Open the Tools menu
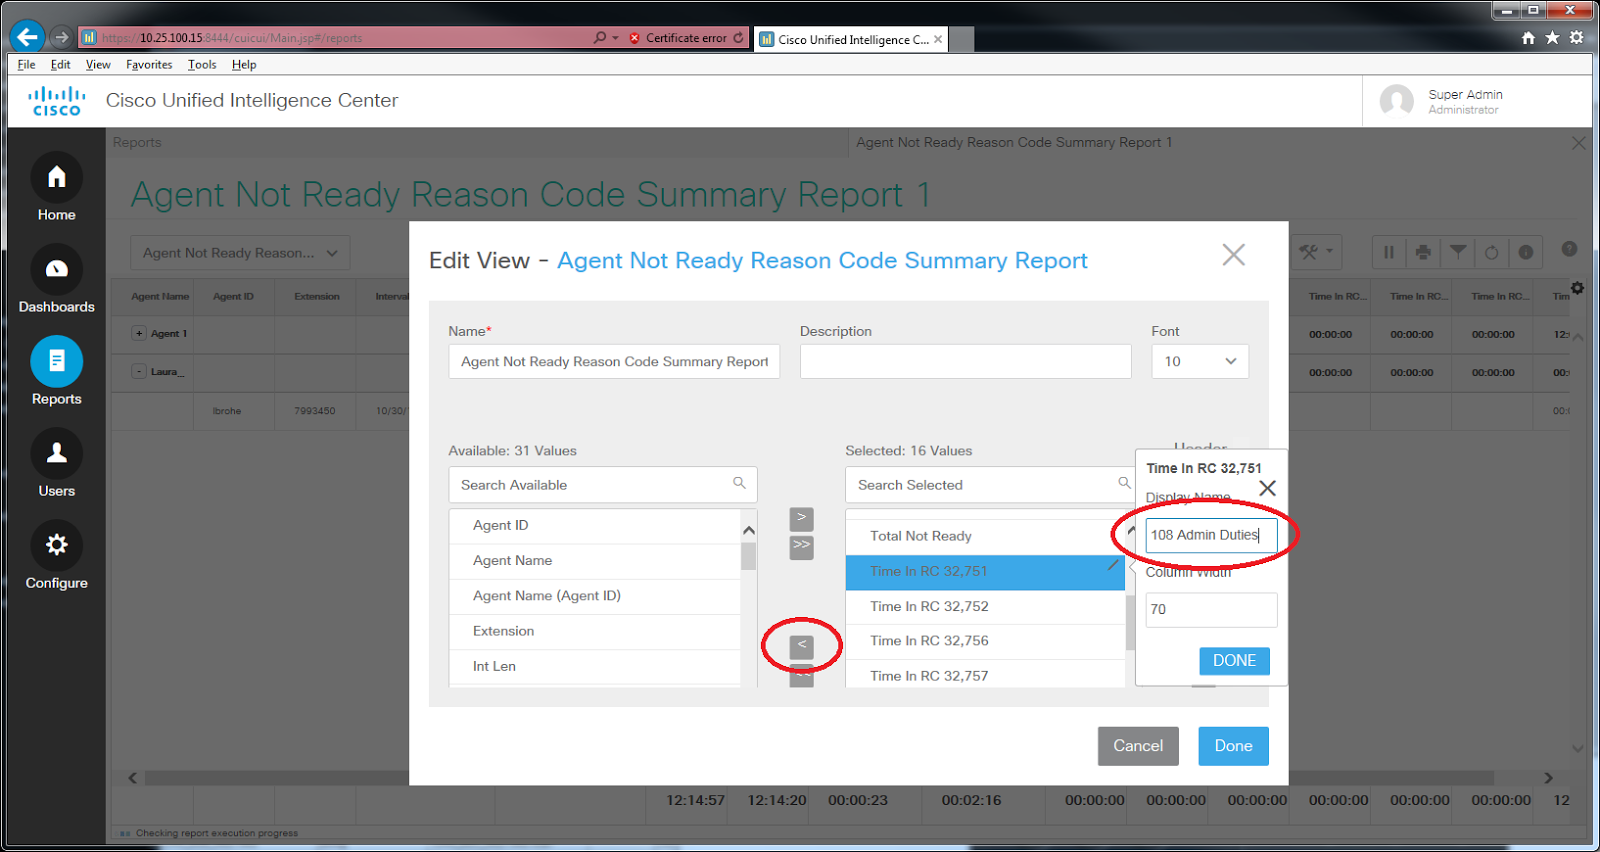 pyautogui.click(x=202, y=64)
